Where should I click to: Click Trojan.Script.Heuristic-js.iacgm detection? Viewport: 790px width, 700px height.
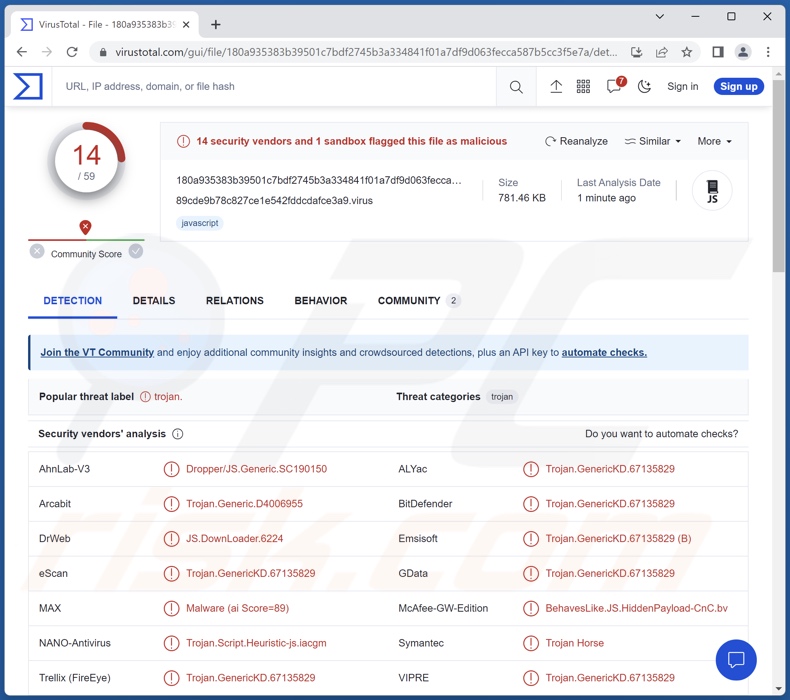point(256,643)
